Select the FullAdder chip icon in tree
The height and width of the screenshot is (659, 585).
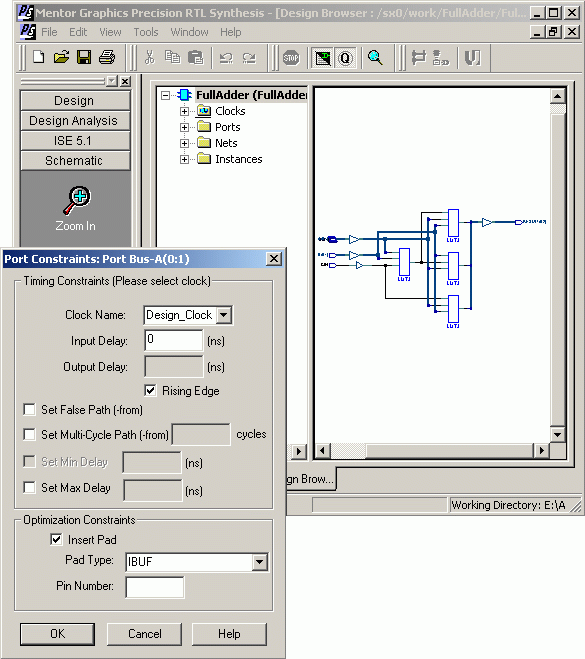[x=184, y=95]
